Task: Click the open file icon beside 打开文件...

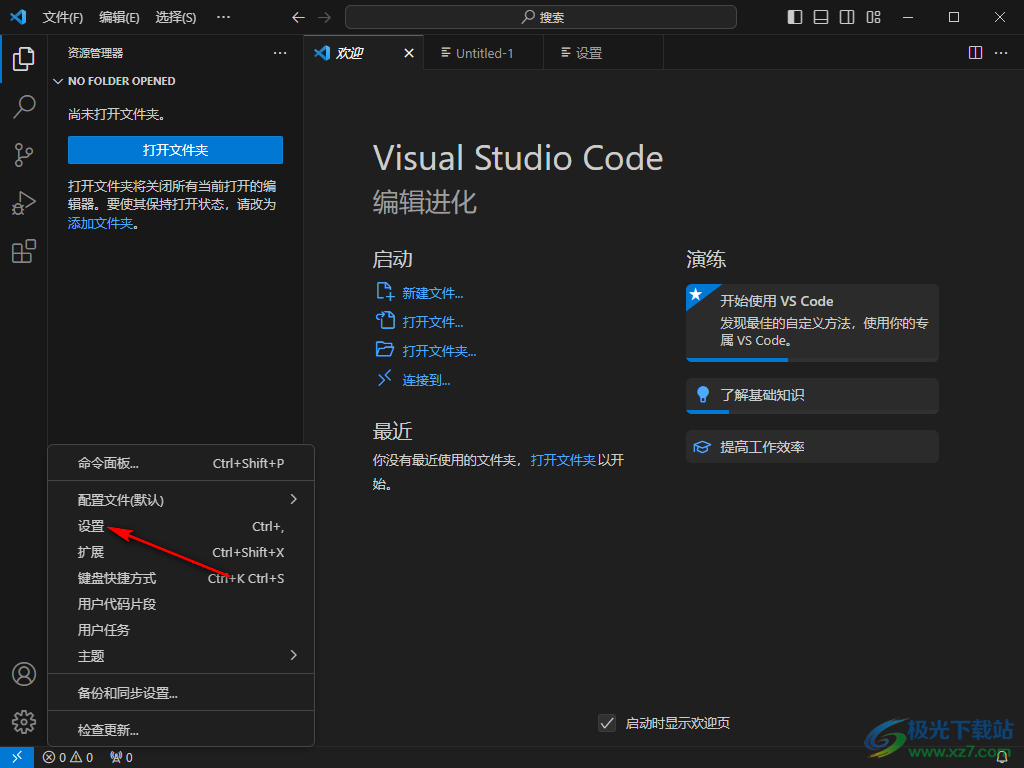Action: [385, 320]
